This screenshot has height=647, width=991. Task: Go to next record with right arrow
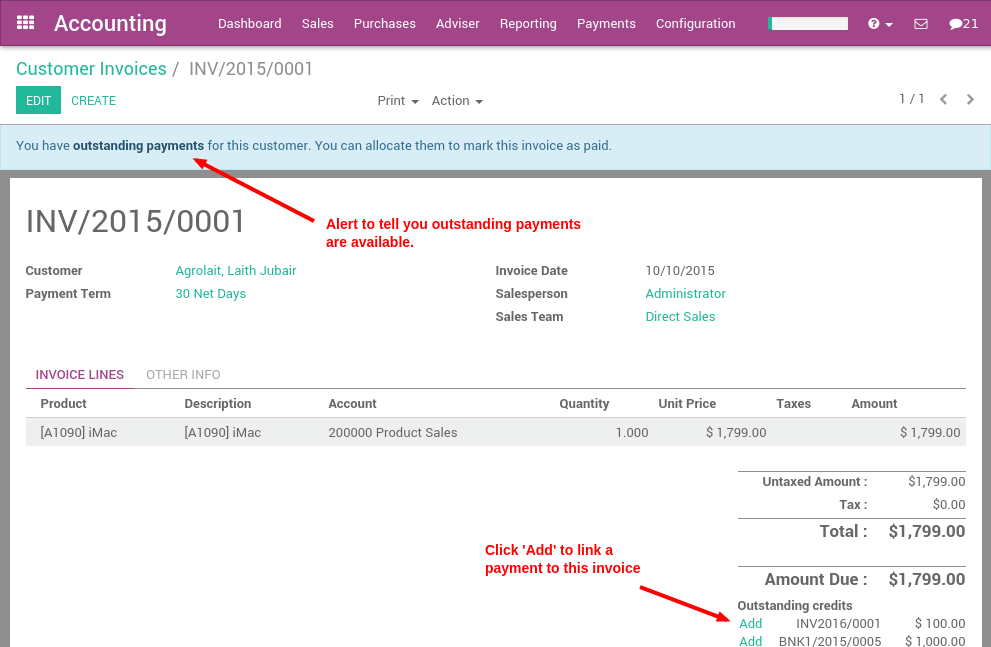(x=969, y=99)
